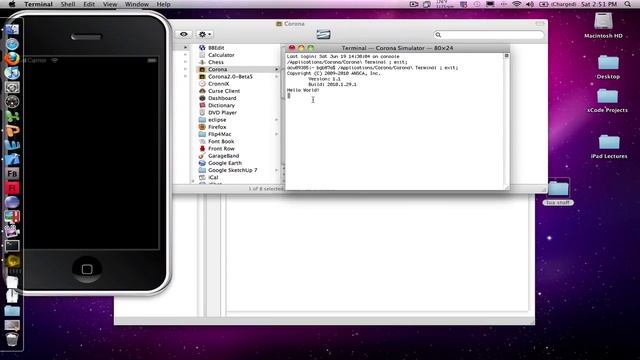Open the Help menu
The image size is (640, 360).
164,4
